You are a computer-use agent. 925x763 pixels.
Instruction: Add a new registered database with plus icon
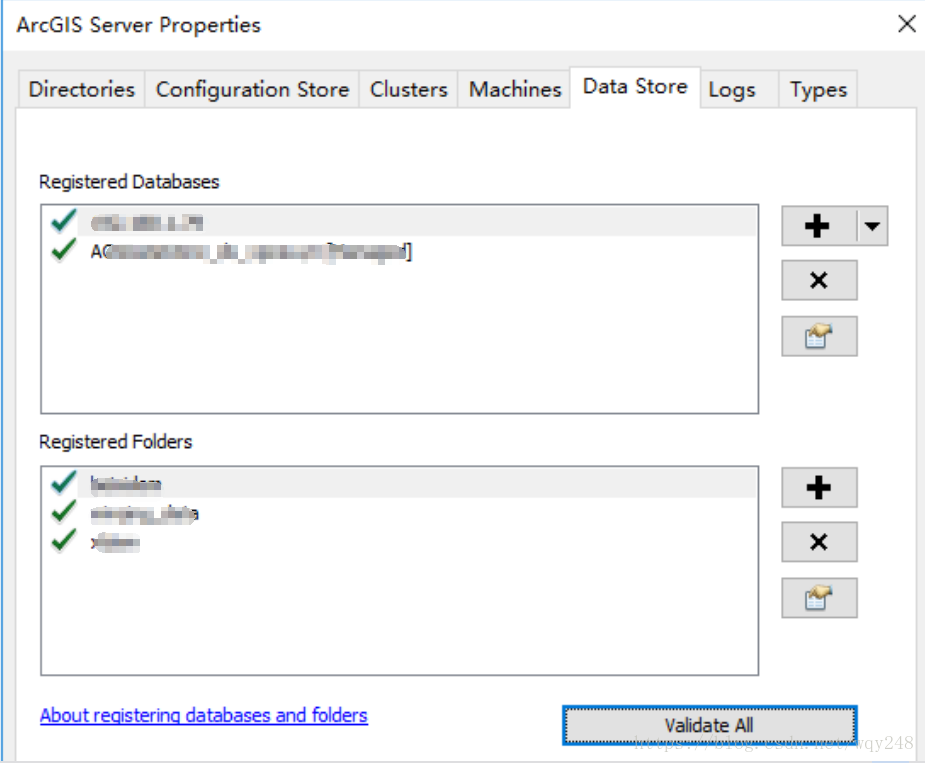pyautogui.click(x=819, y=226)
